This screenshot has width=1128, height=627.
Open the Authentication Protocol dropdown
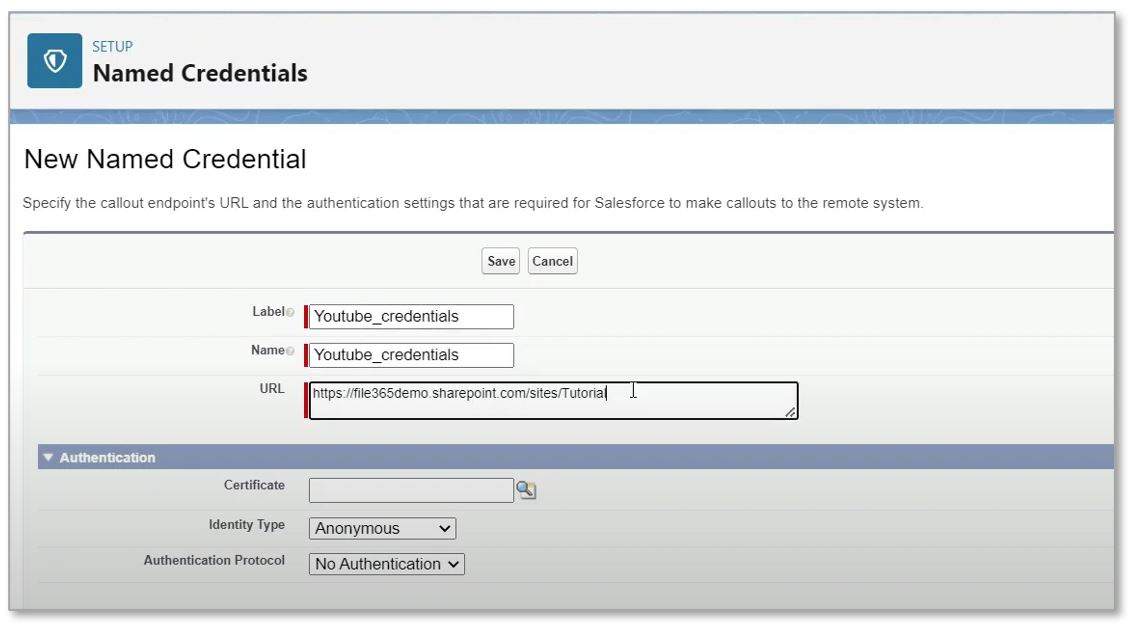tap(386, 564)
